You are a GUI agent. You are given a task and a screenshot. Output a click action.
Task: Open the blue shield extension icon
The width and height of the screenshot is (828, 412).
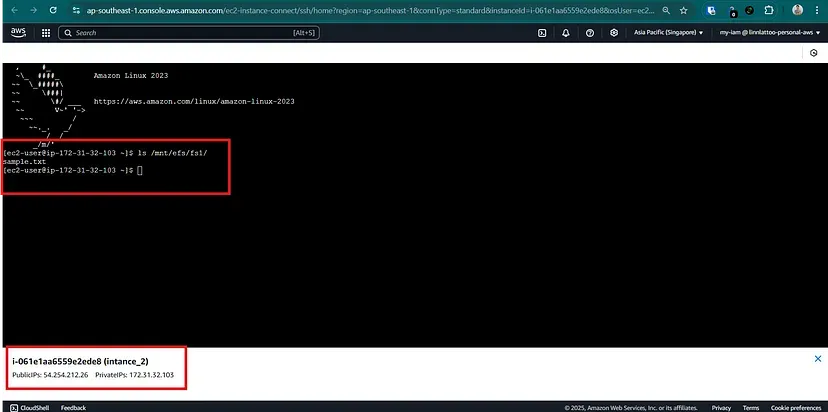[x=711, y=10]
